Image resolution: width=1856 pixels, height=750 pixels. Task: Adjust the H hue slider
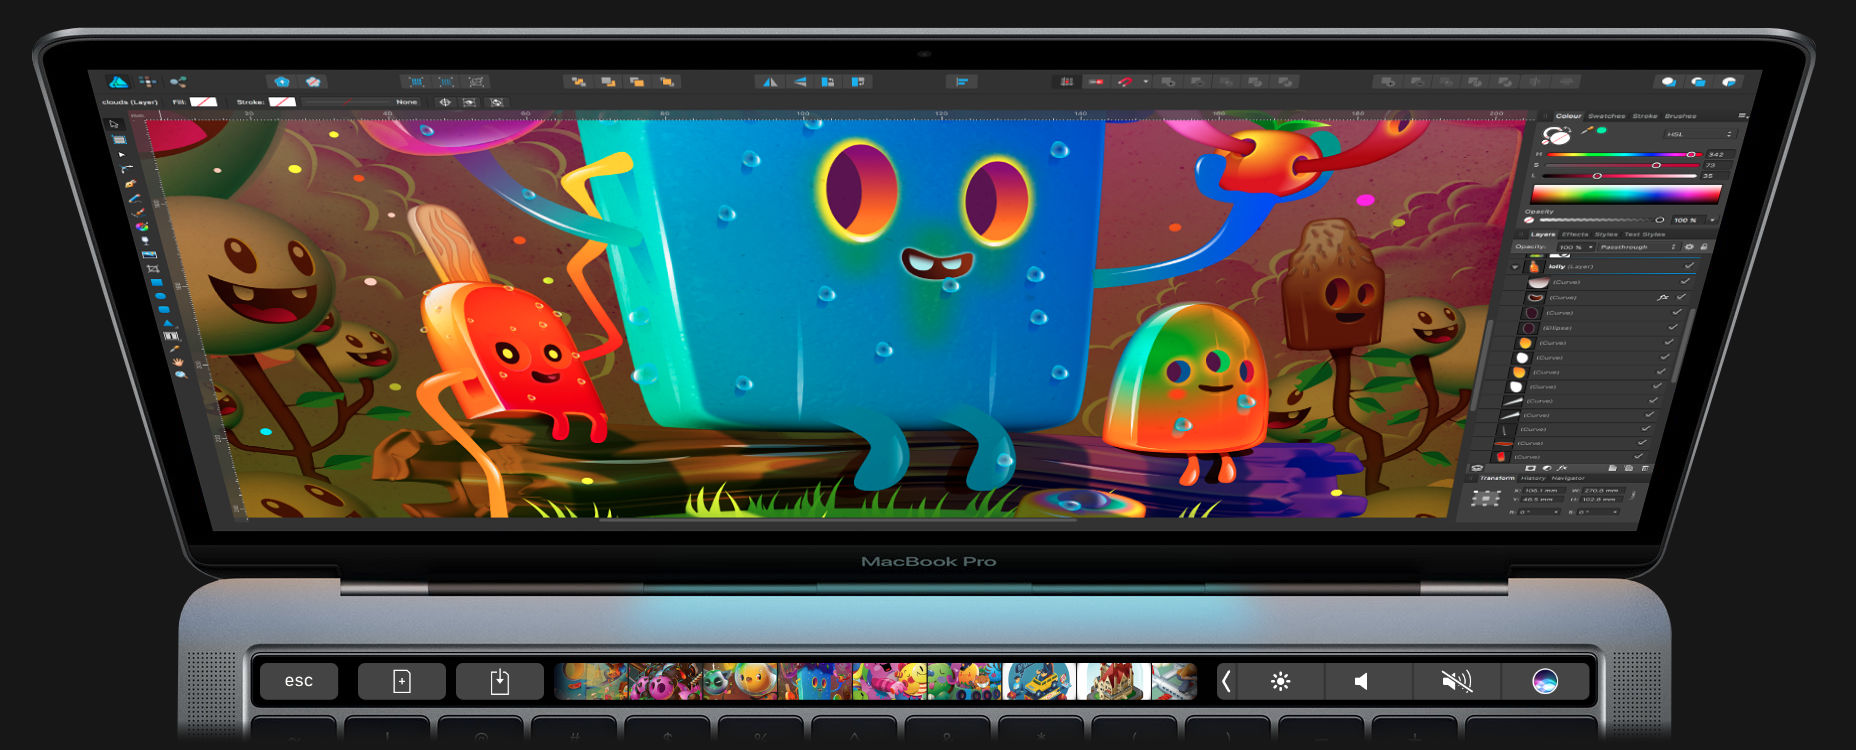1624,155
